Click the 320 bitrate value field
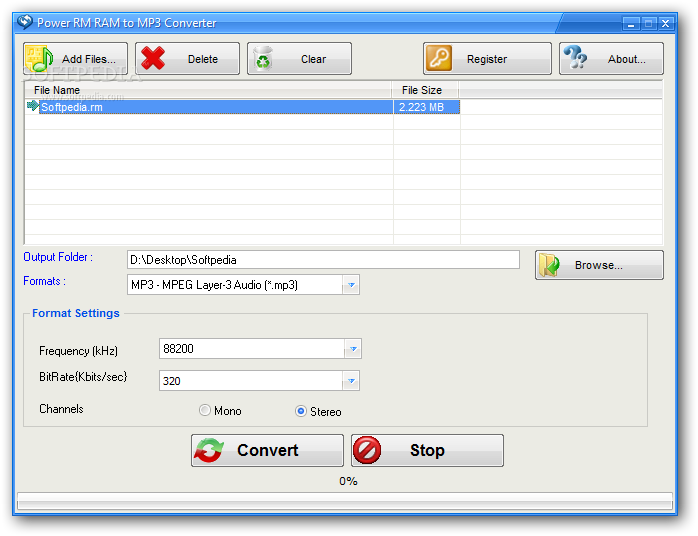The width and height of the screenshot is (698, 536). pos(251,381)
